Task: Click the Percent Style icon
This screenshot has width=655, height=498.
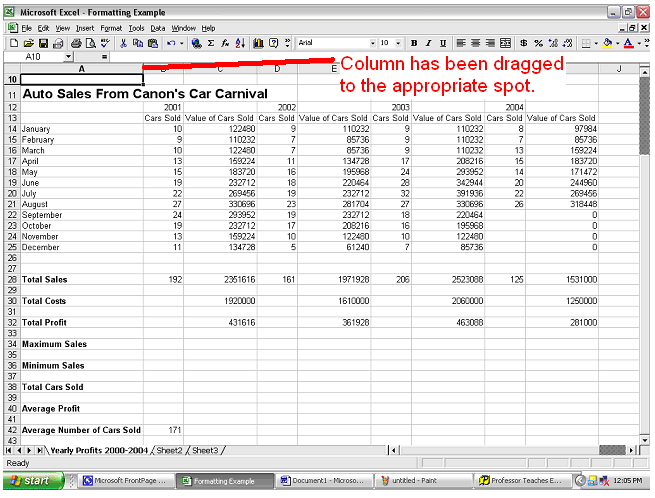Action: click(x=539, y=44)
